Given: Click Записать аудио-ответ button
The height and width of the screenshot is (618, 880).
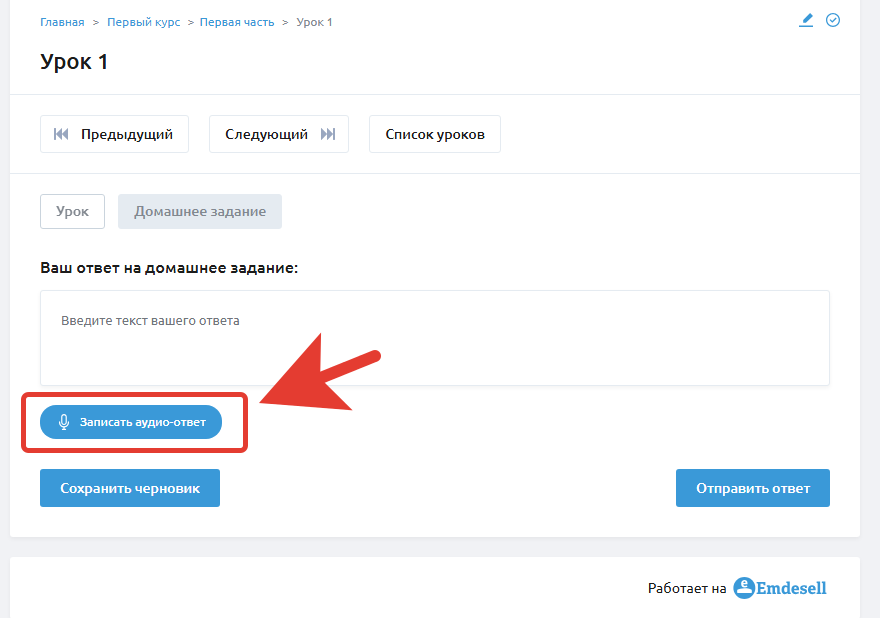Looking at the screenshot, I should [131, 422].
